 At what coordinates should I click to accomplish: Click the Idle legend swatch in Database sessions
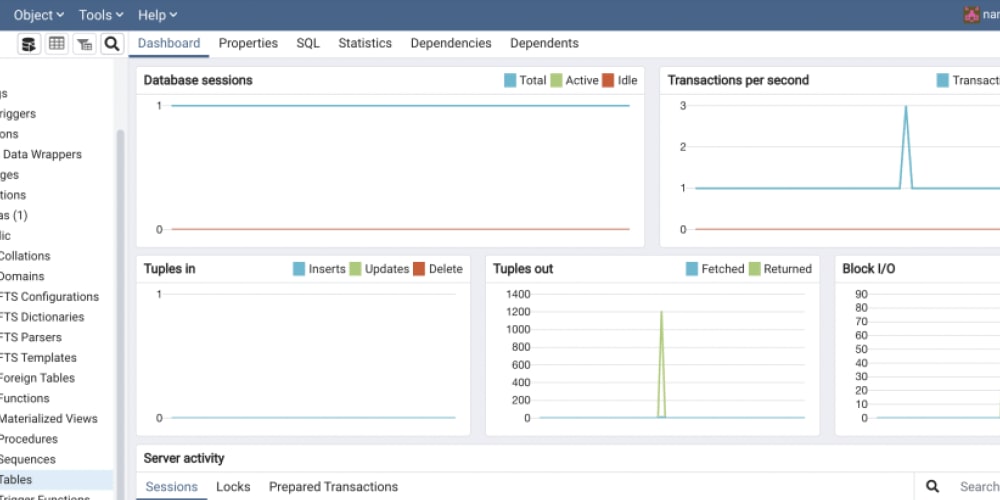click(608, 80)
